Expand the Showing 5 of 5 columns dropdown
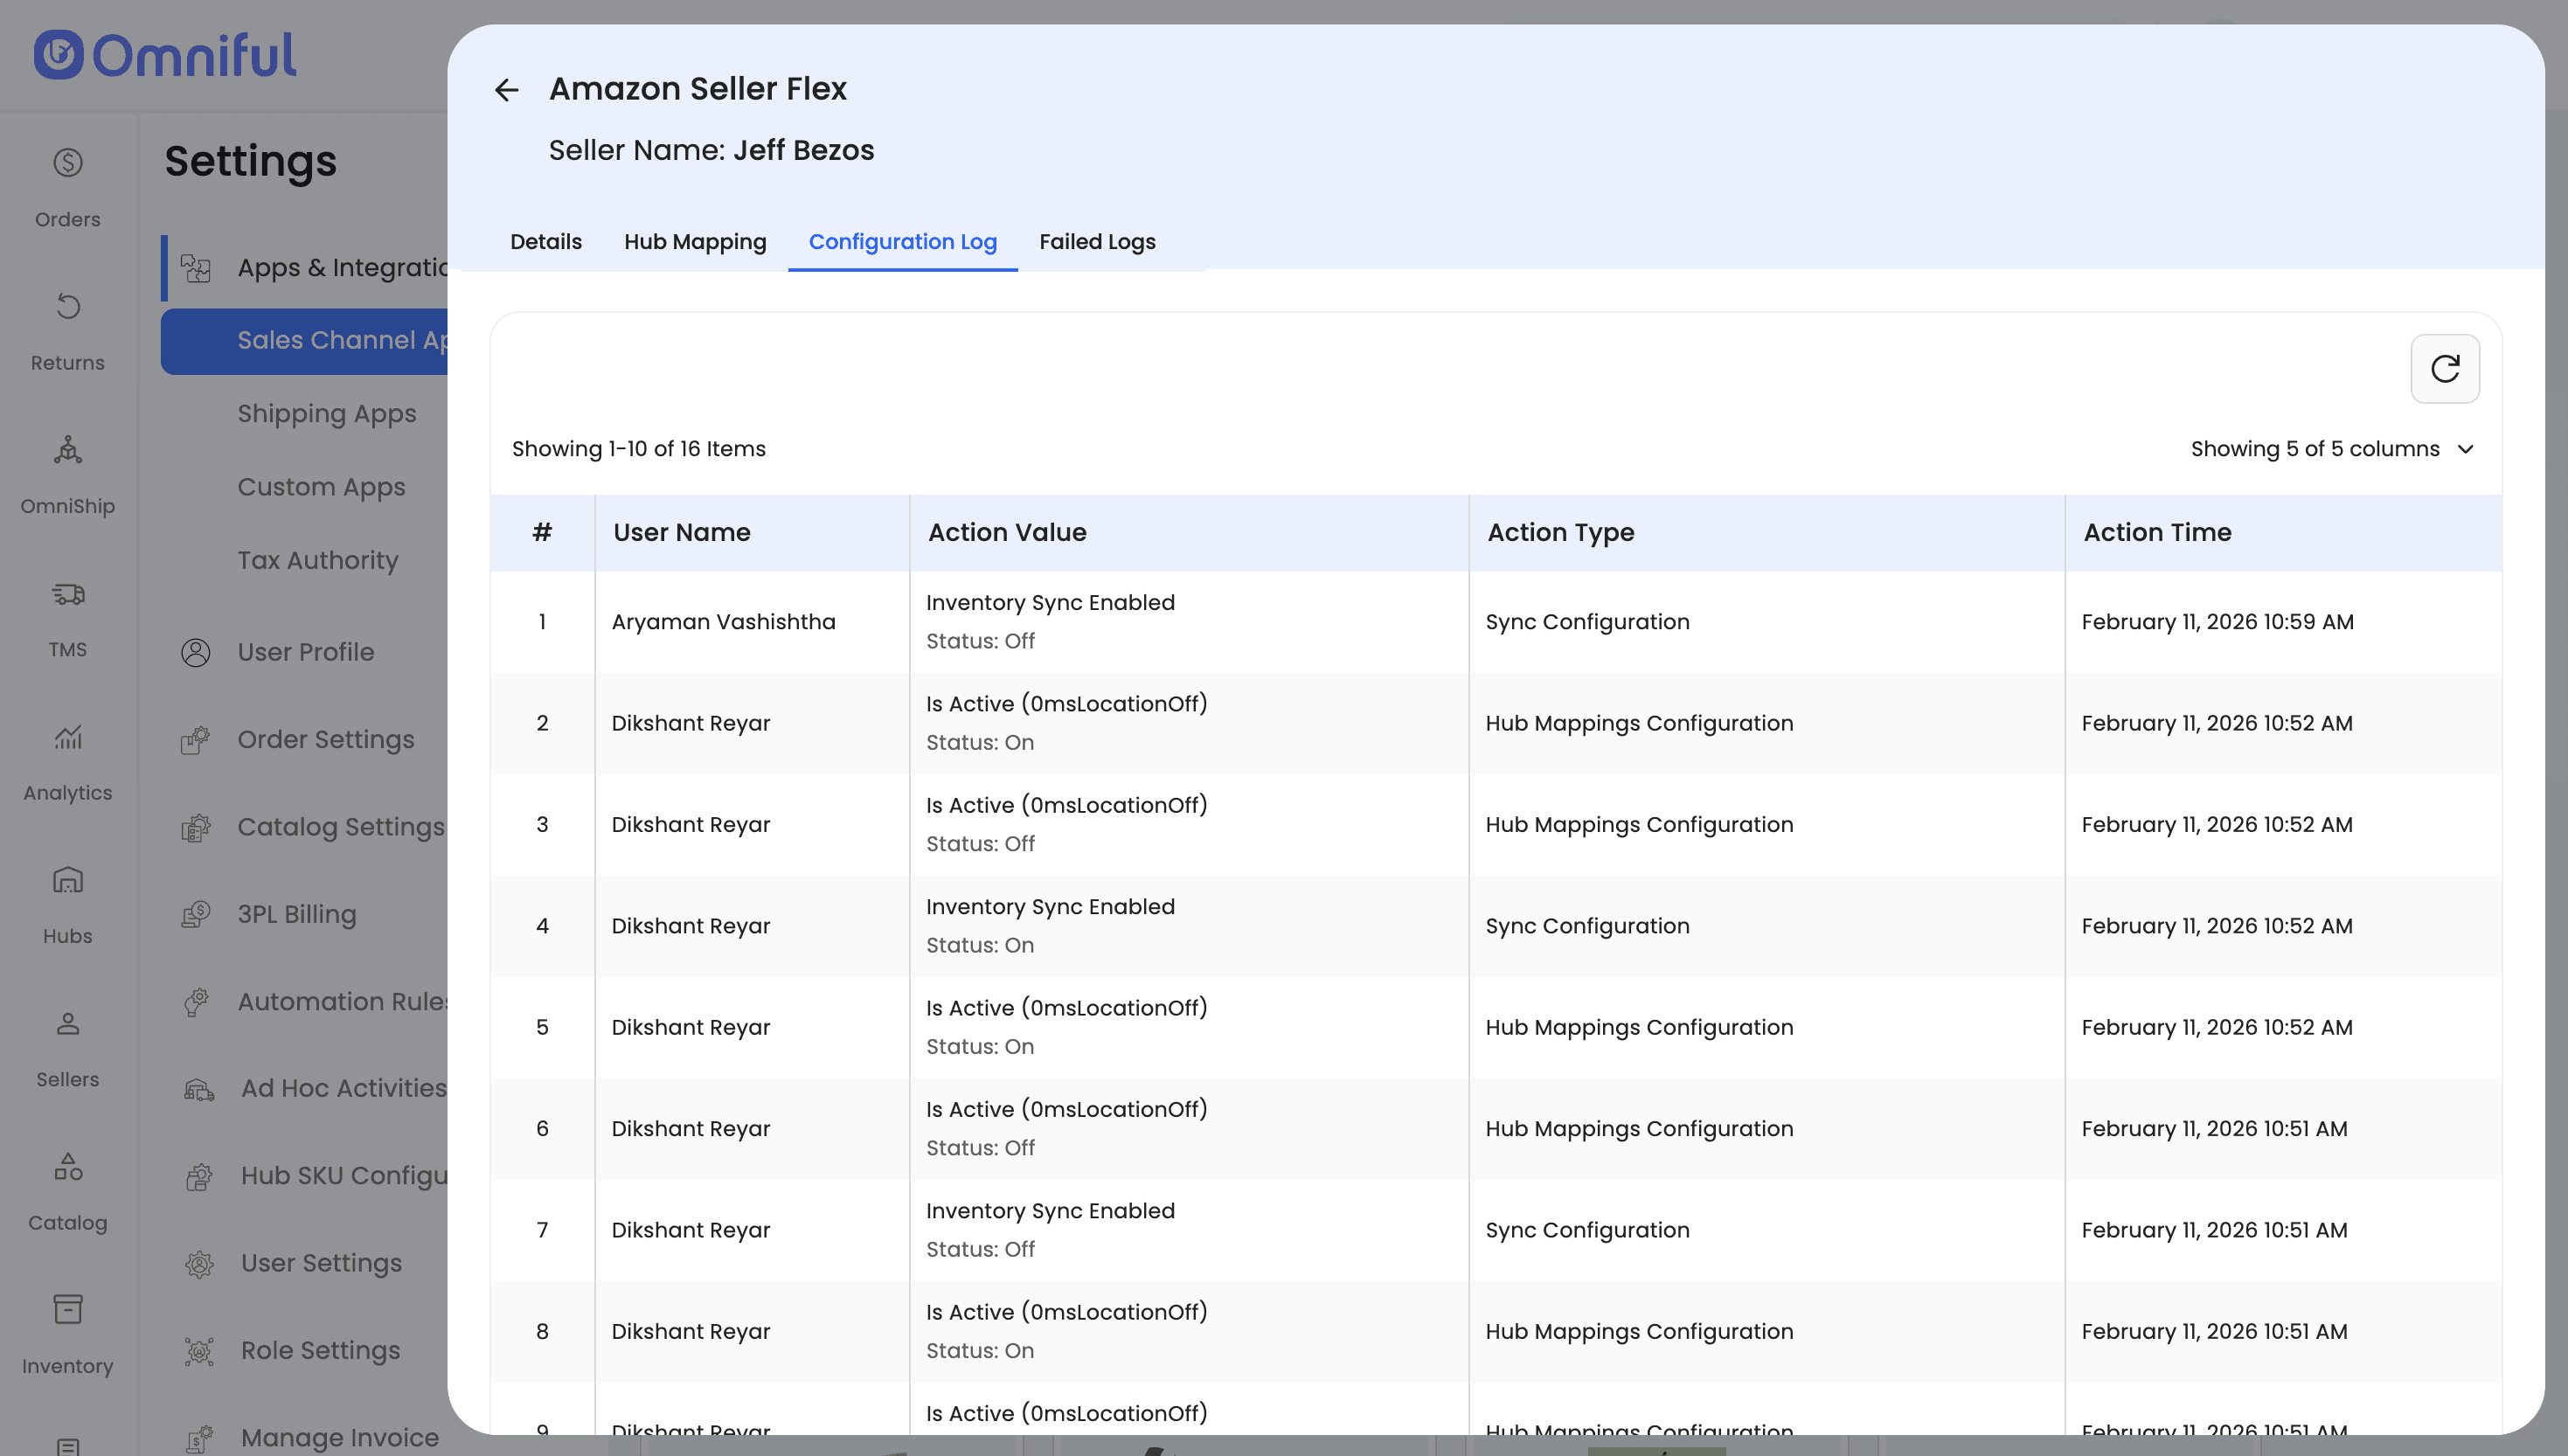2568x1456 pixels. (x=2331, y=449)
